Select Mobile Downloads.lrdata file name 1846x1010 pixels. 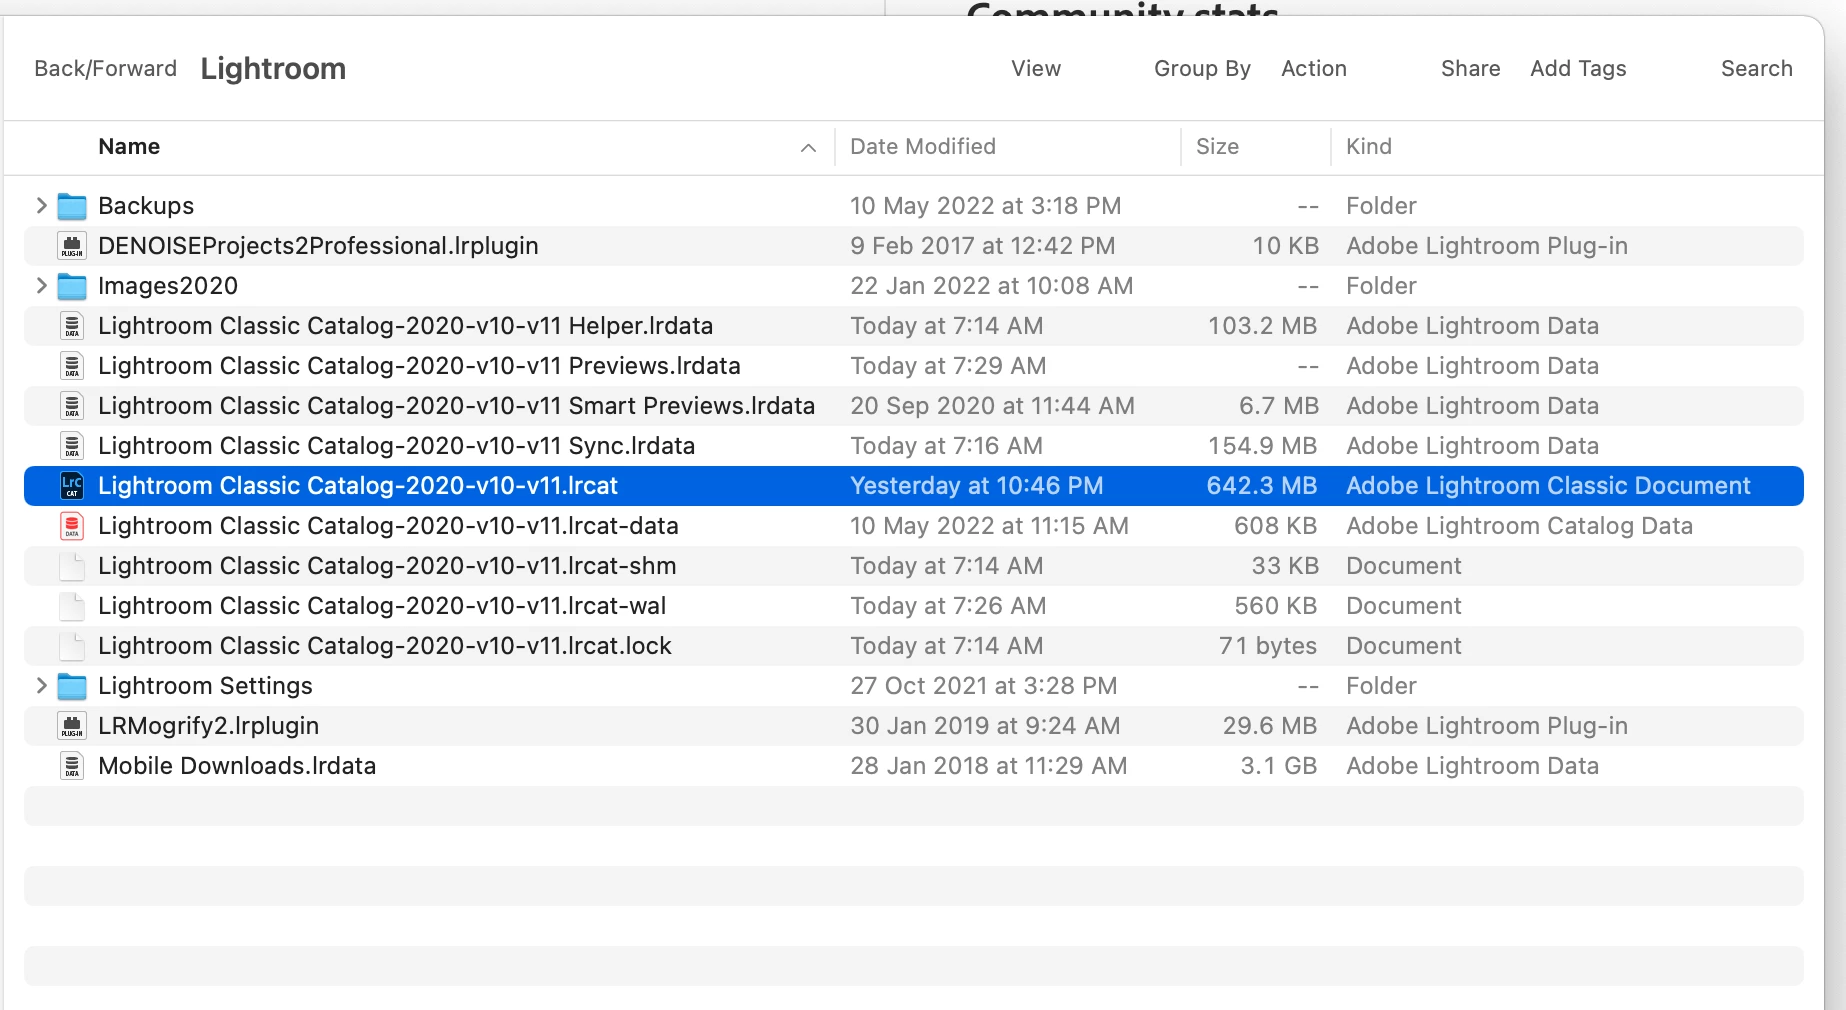(x=237, y=766)
